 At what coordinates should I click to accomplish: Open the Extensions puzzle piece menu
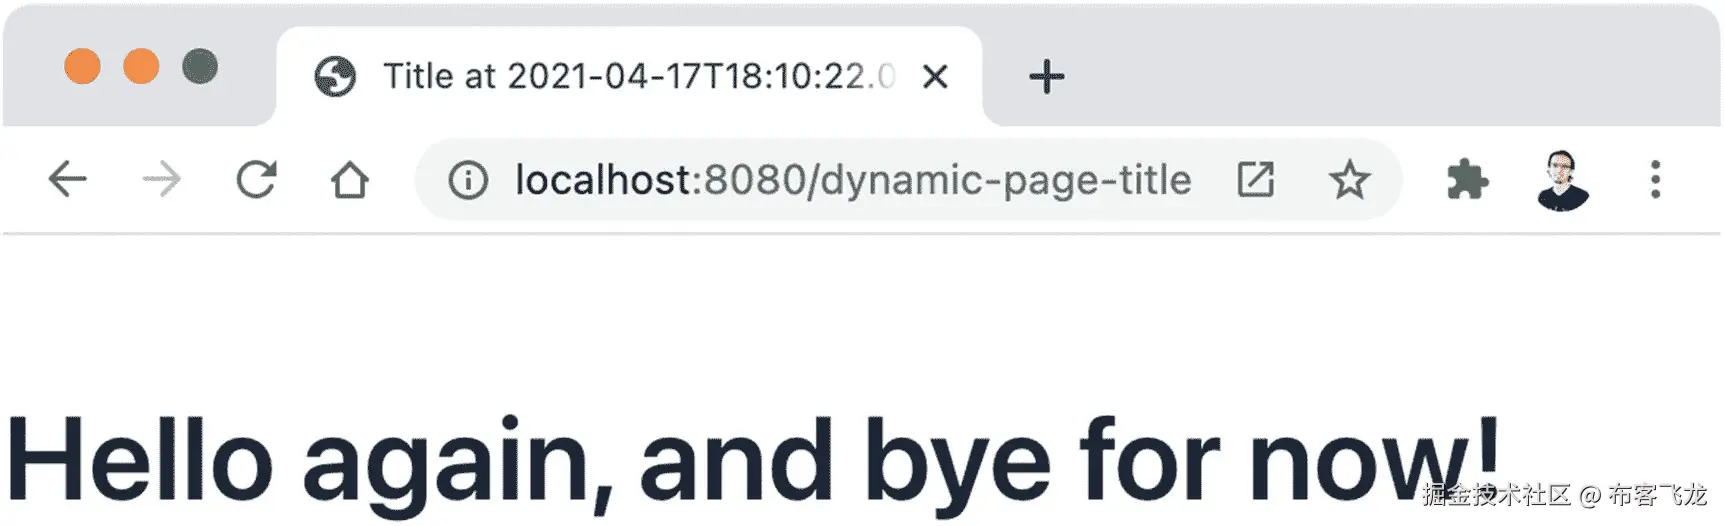[x=1467, y=180]
